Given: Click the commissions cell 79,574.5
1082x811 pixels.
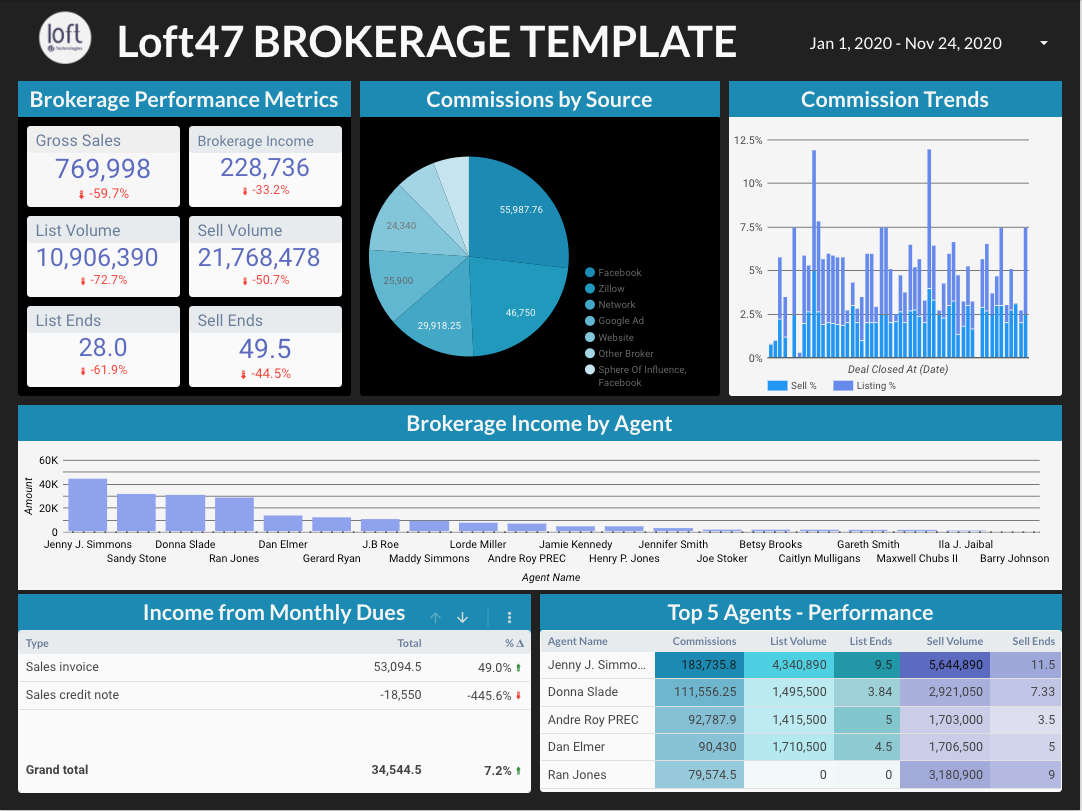Looking at the screenshot, I should (700, 774).
